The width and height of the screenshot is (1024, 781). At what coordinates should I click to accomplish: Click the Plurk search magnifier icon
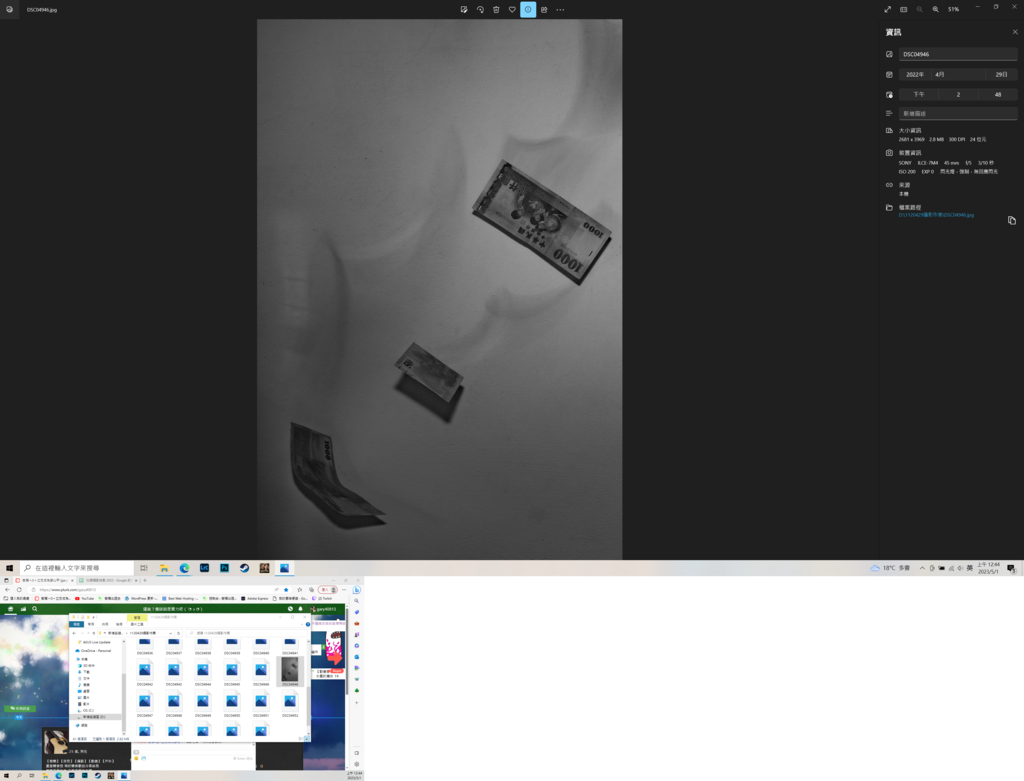click(35, 609)
